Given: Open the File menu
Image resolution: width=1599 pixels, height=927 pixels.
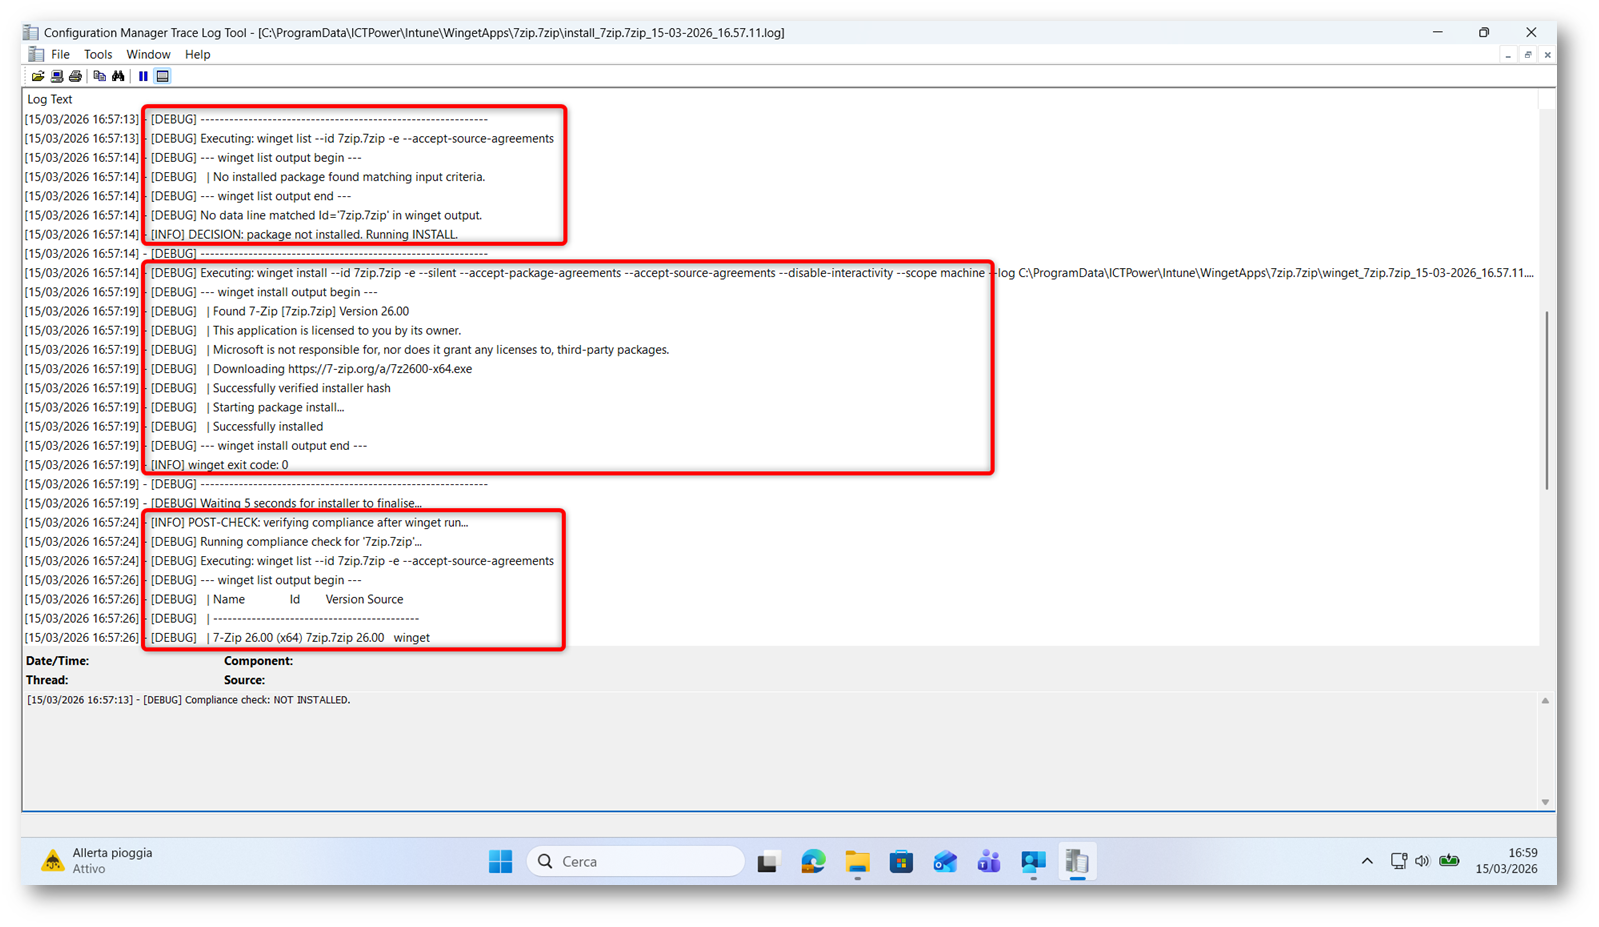Looking at the screenshot, I should (60, 54).
